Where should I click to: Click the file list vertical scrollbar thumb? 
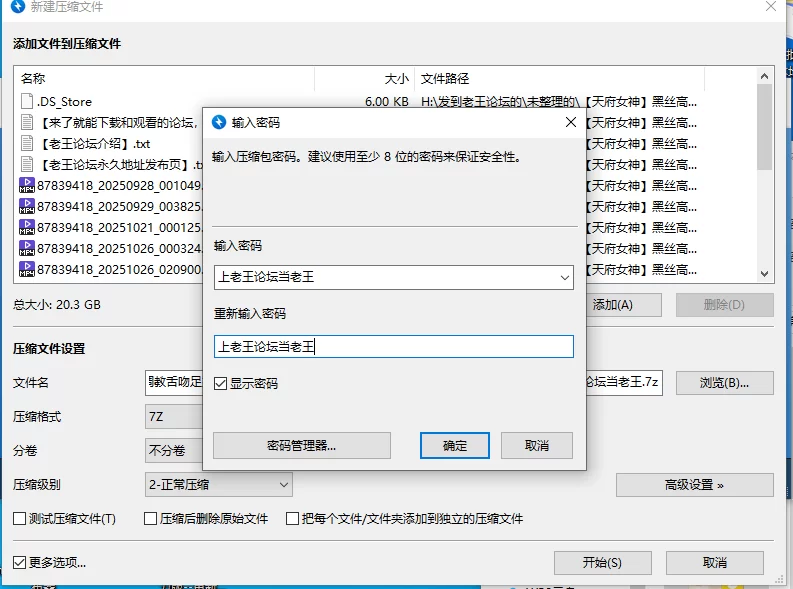(764, 126)
